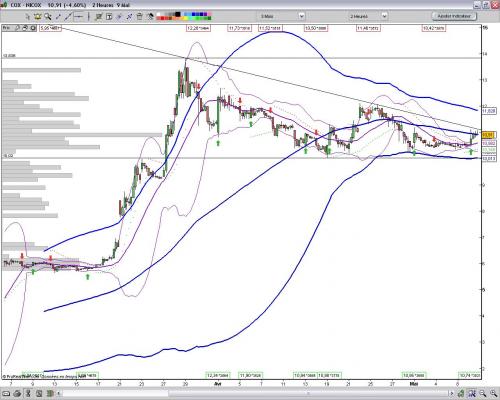Click the 'Ajouter indicateur' button

coord(454,16)
